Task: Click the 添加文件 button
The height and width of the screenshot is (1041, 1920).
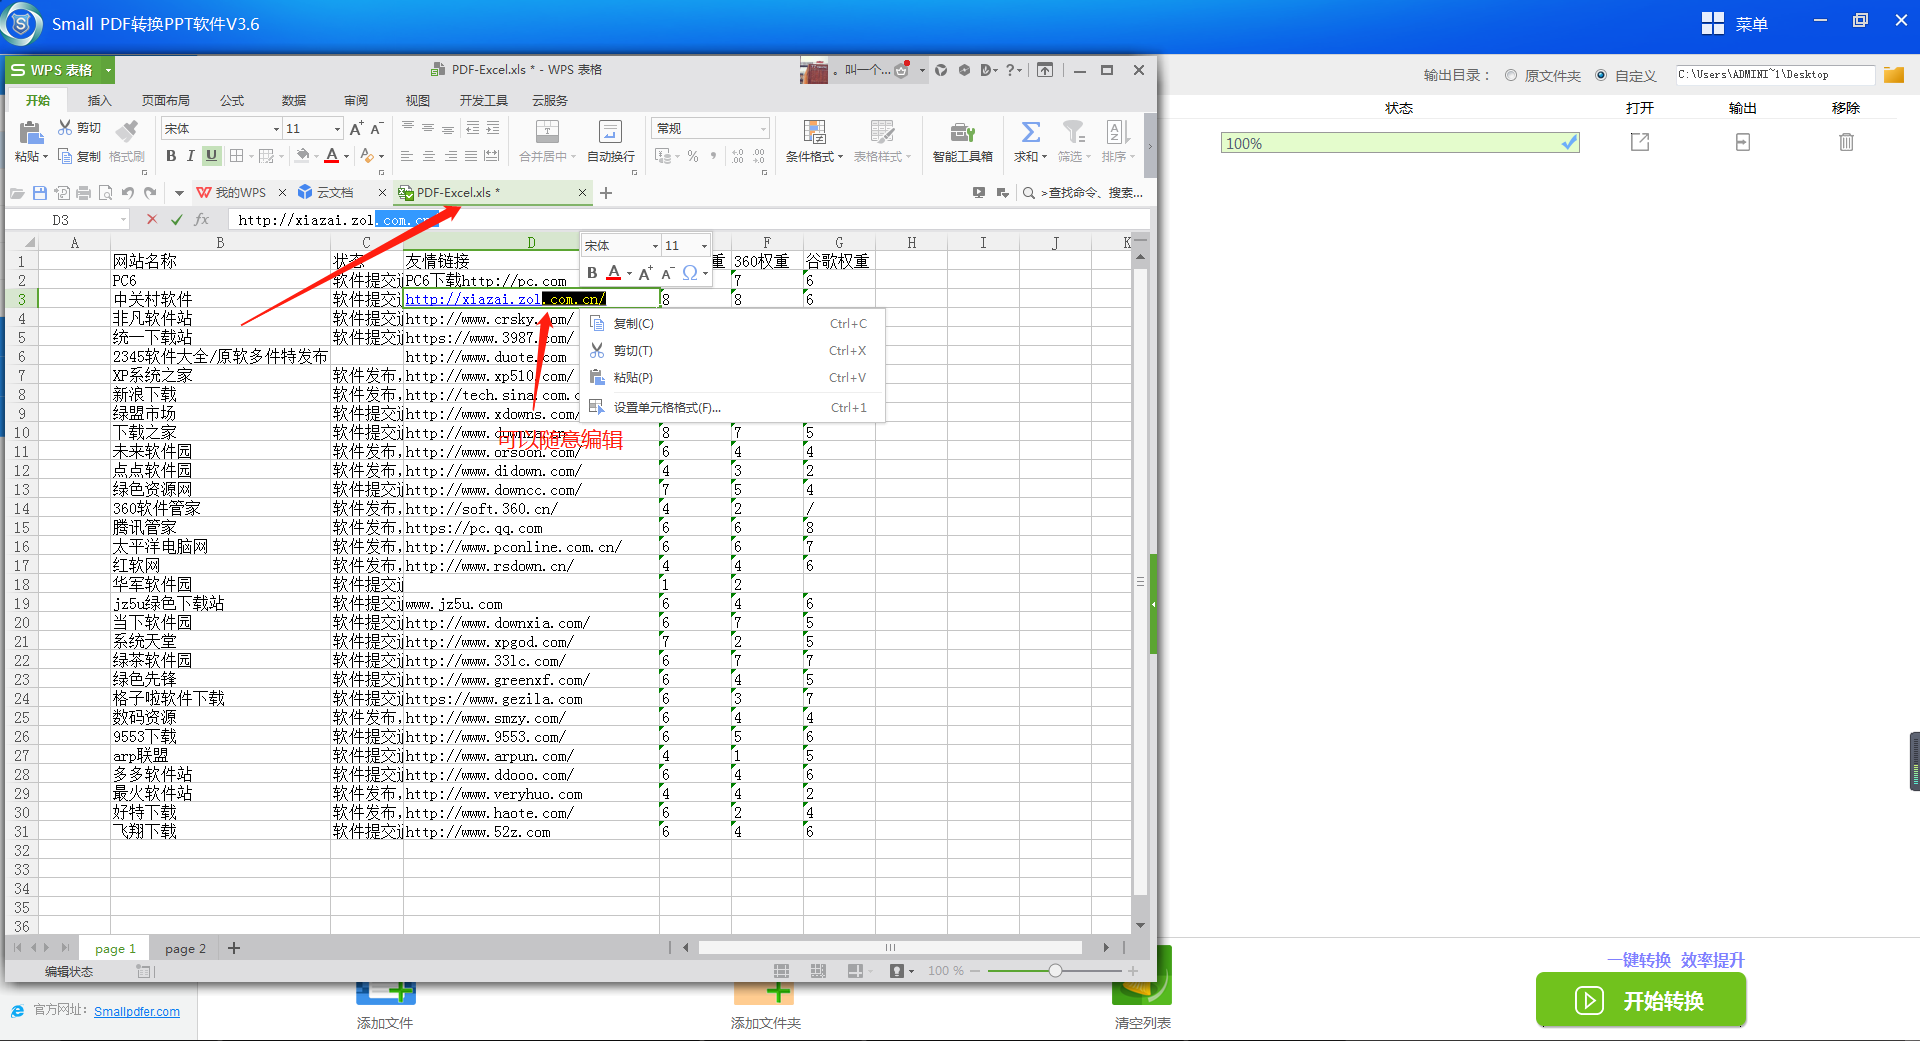Action: [385, 1006]
